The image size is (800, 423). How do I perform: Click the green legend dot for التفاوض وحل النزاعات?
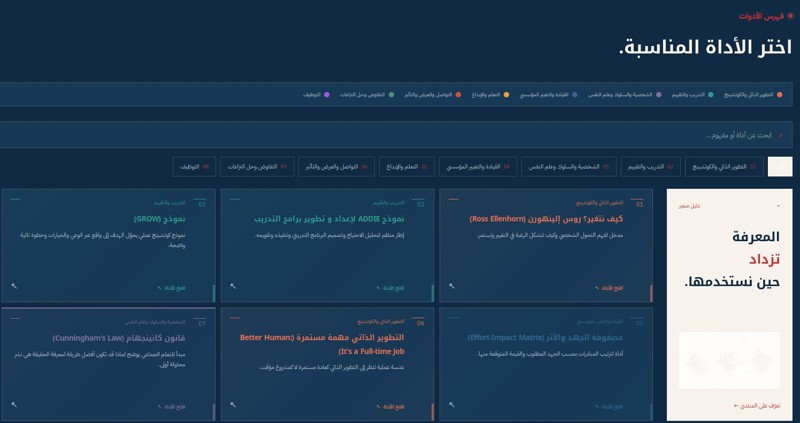(391, 95)
